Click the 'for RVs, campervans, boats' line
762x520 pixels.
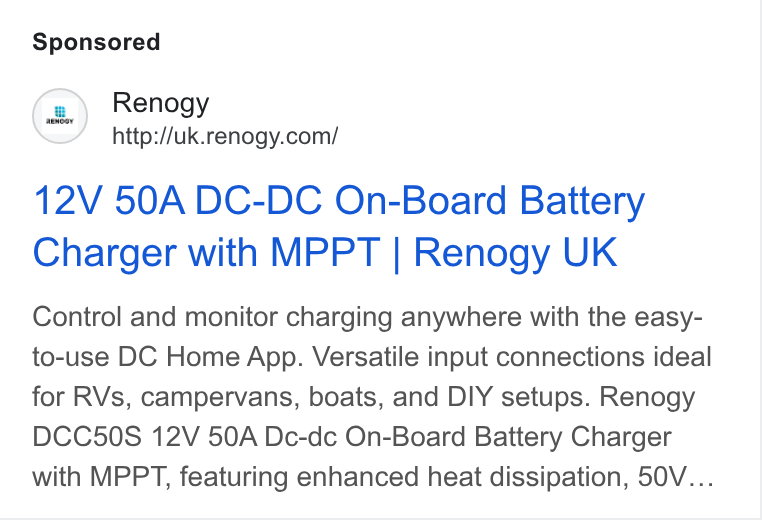[208, 397]
